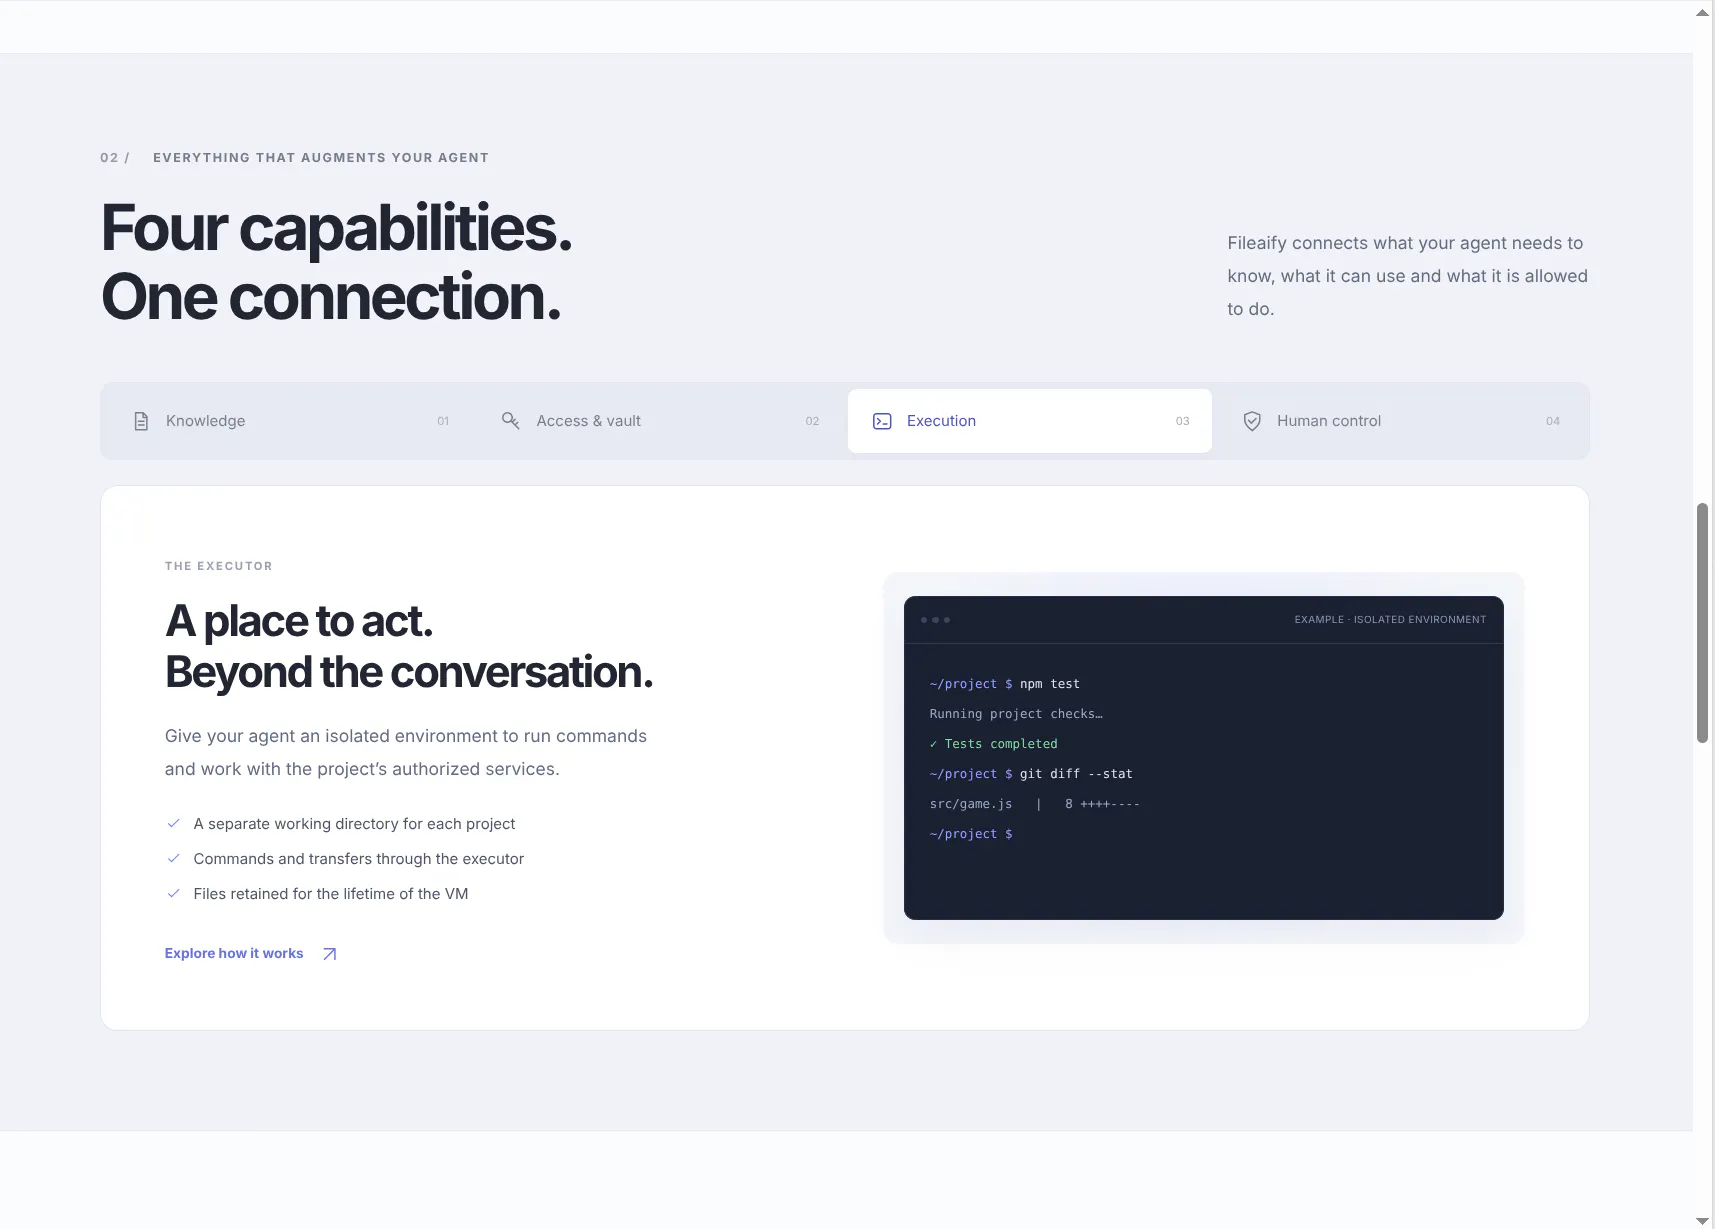
Task: Click 'EXAMPLE · ISOLATED ENVIRONMENT' label
Action: click(1390, 620)
